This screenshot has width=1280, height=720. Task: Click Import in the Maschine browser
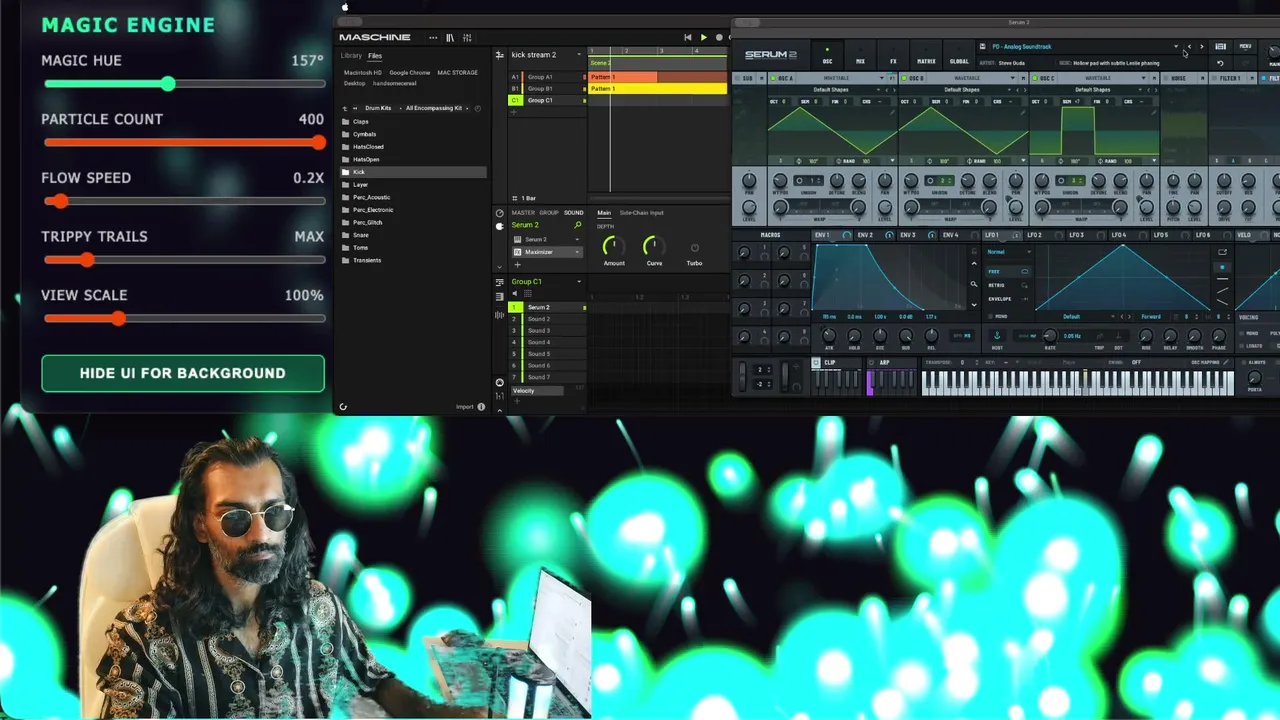tap(465, 407)
